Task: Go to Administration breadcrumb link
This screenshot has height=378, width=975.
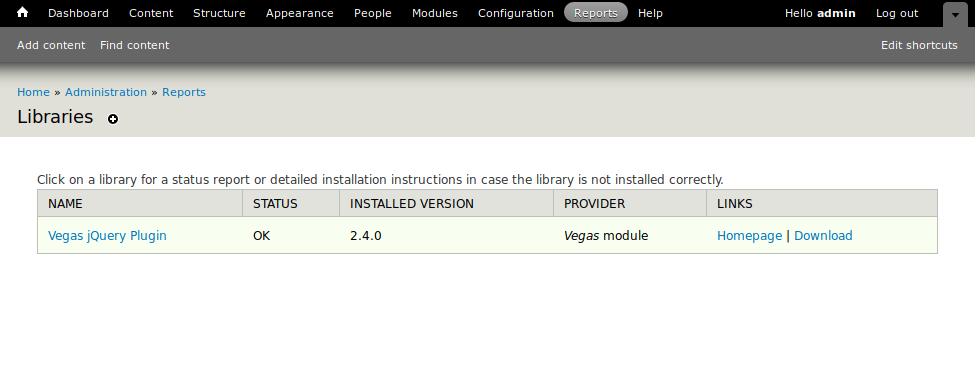Action: tap(106, 92)
